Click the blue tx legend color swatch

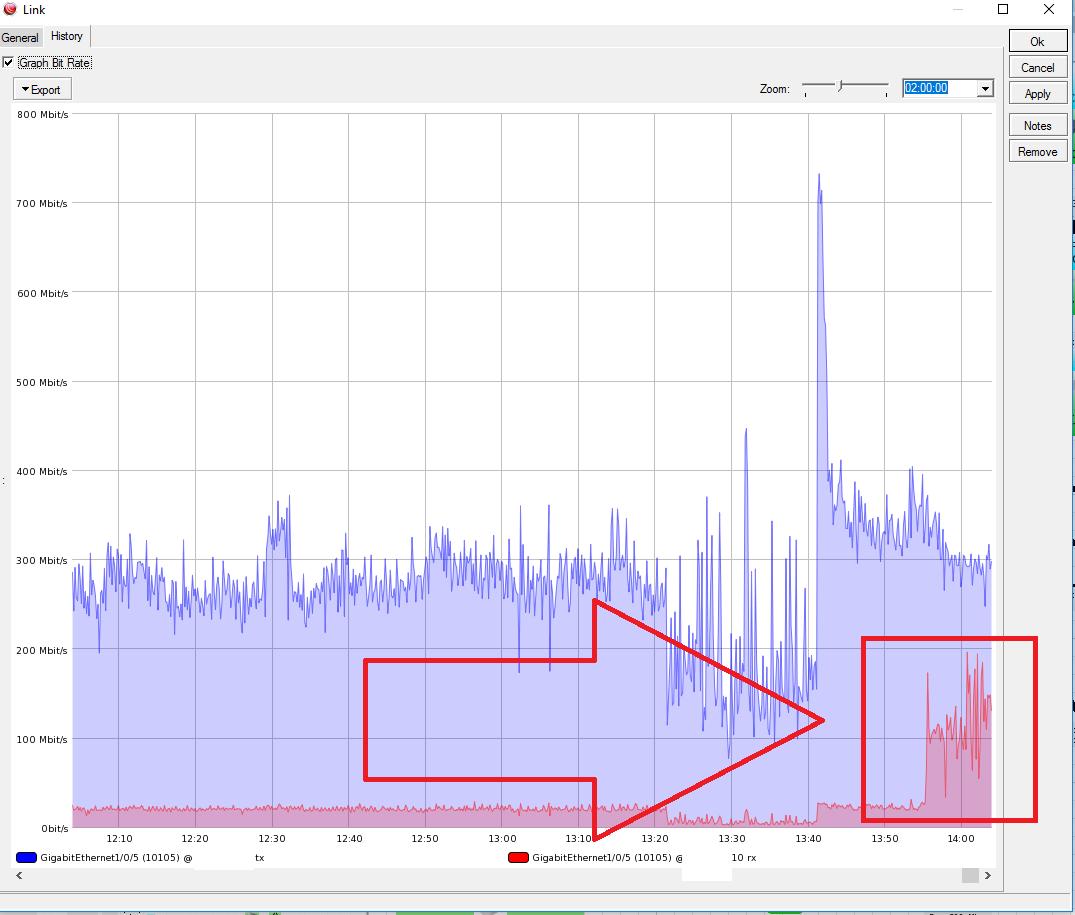(26, 857)
